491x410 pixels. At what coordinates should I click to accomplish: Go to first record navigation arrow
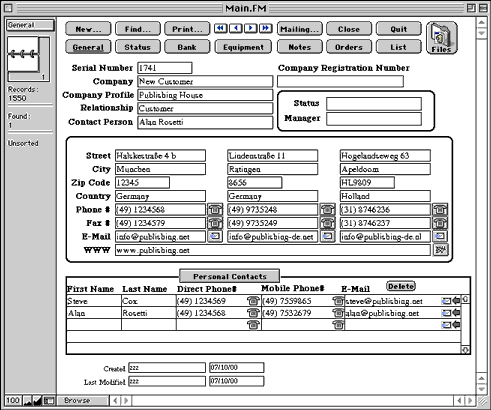tap(221, 29)
